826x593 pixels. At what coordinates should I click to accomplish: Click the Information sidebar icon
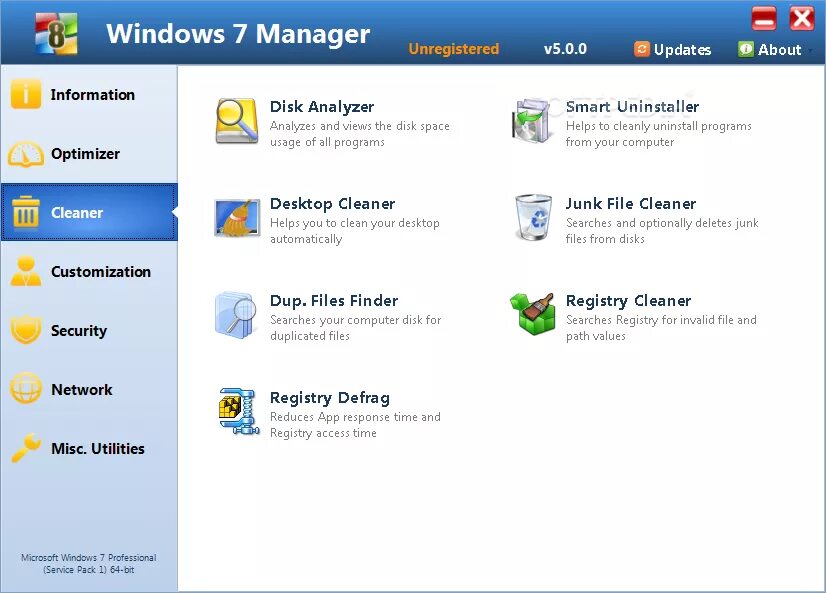click(25, 94)
